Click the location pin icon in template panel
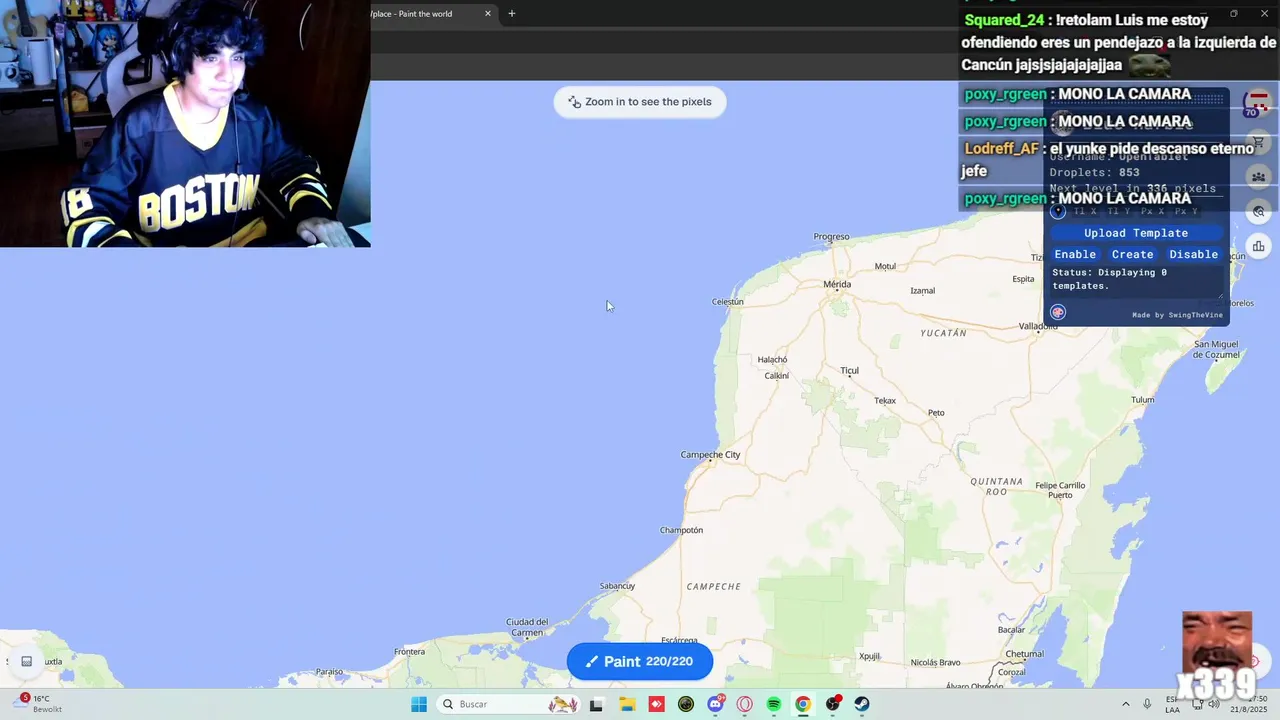 point(1058,211)
